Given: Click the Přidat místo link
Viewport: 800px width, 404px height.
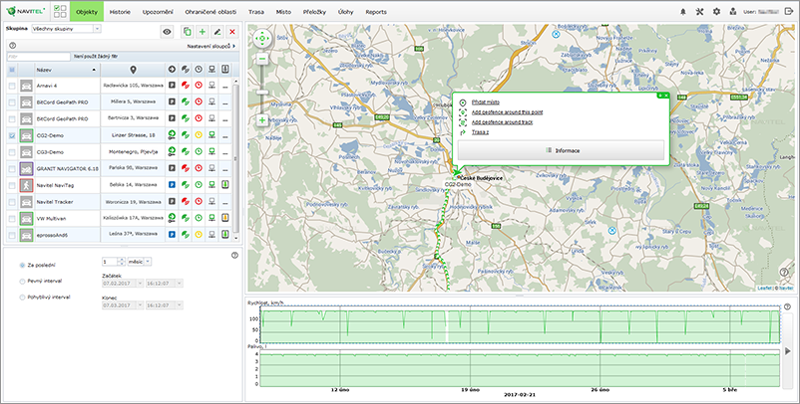Looking at the screenshot, I should [487, 103].
